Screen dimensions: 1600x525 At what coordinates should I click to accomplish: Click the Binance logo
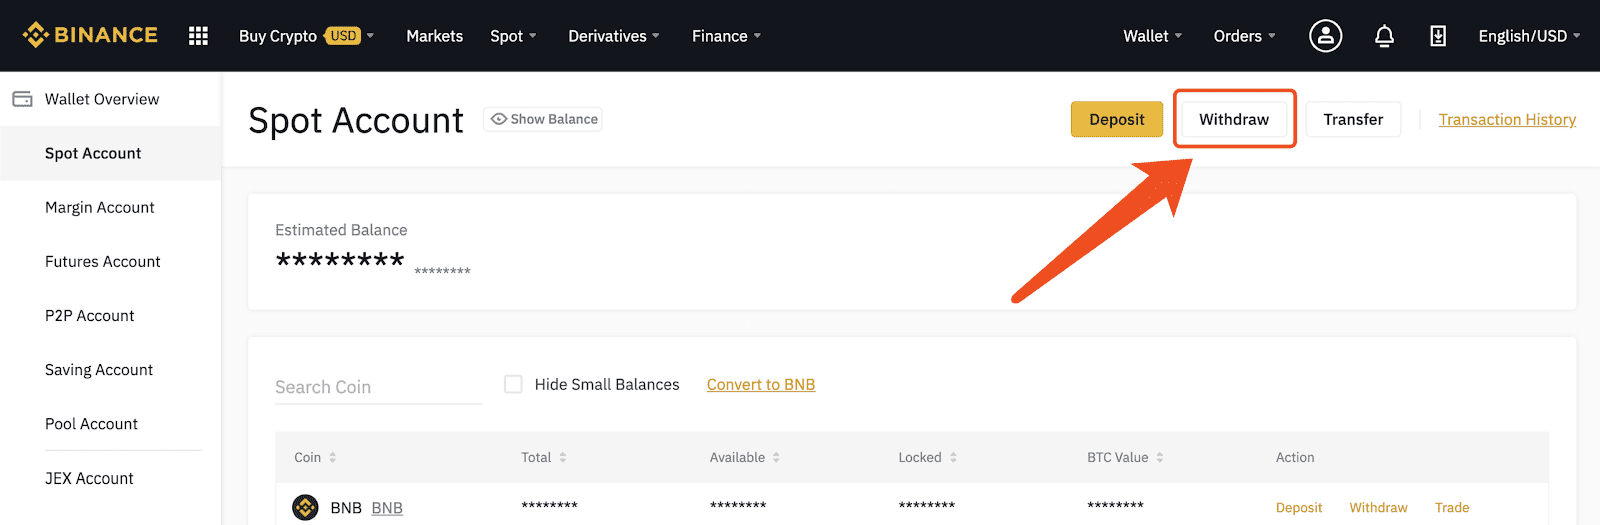pos(90,35)
